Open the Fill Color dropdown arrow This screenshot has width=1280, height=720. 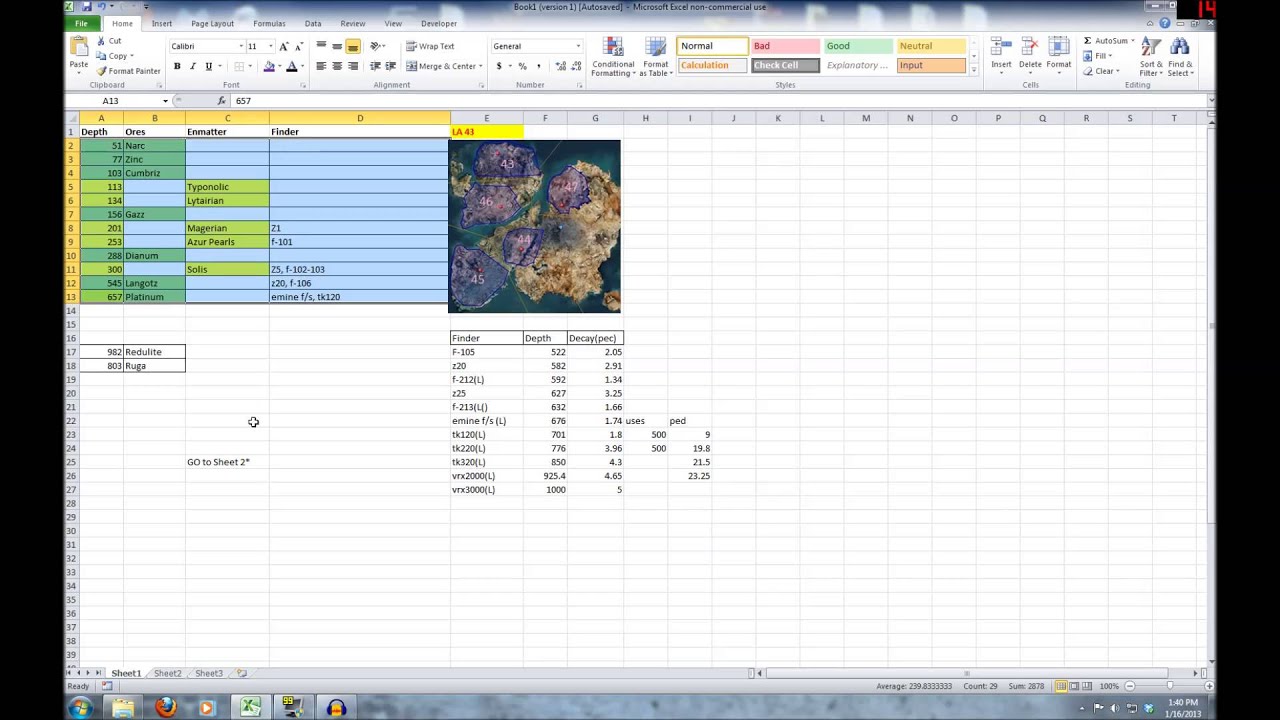[280, 67]
